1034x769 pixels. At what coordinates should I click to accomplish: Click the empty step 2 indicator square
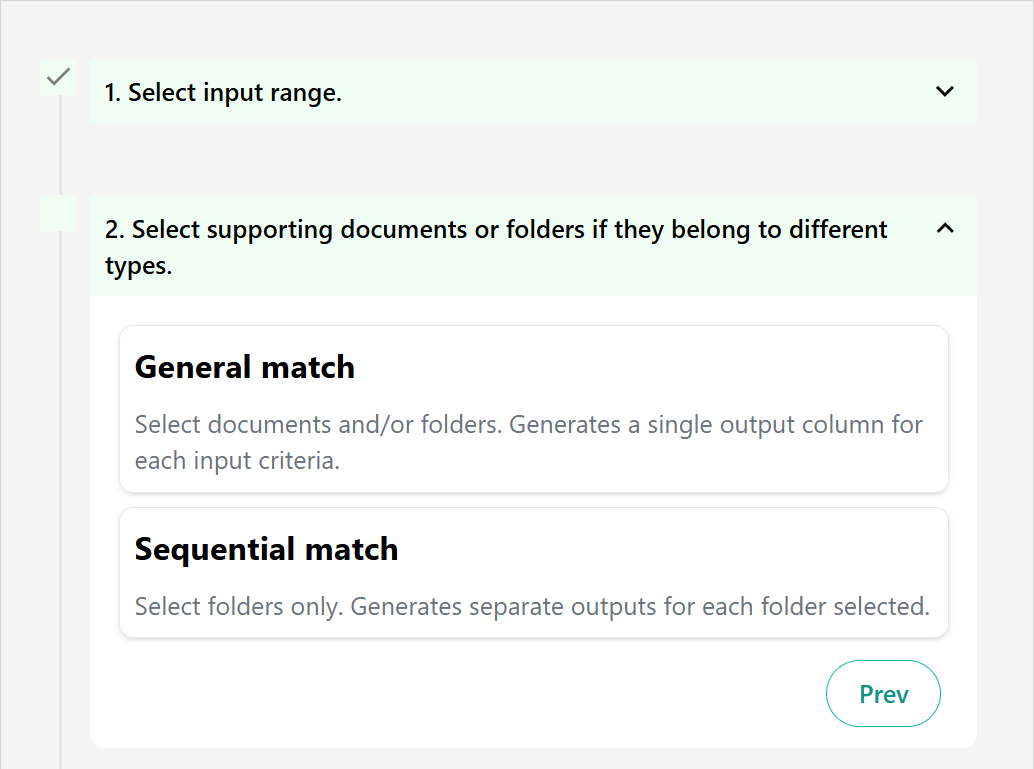[58, 213]
